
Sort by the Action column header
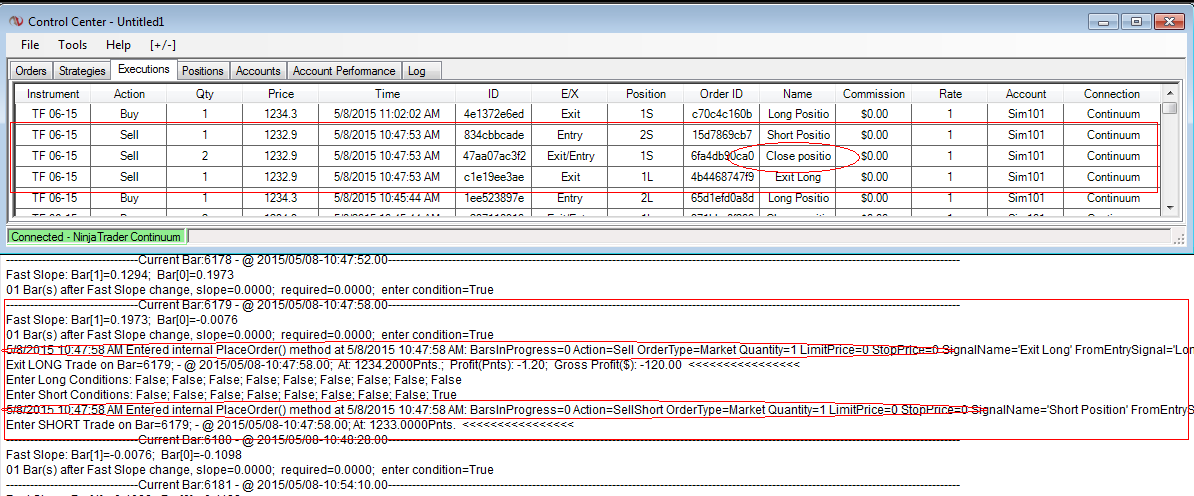click(129, 94)
